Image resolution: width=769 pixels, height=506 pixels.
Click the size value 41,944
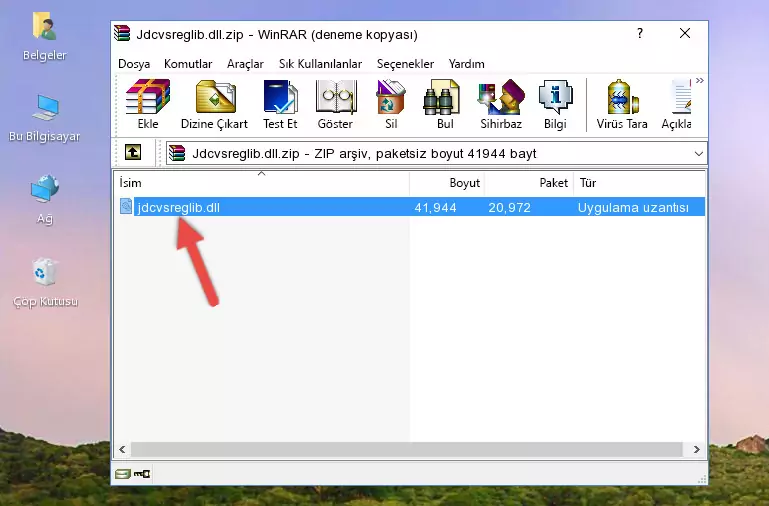click(436, 207)
